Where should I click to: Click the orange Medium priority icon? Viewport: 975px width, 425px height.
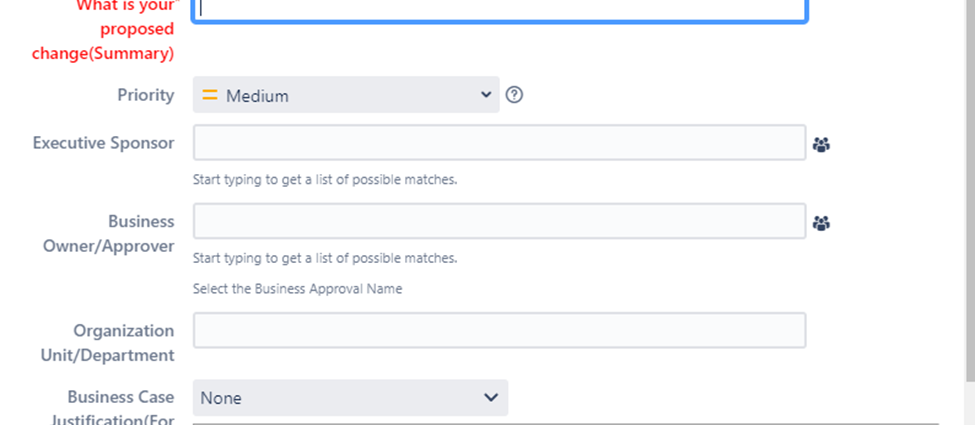pos(210,95)
